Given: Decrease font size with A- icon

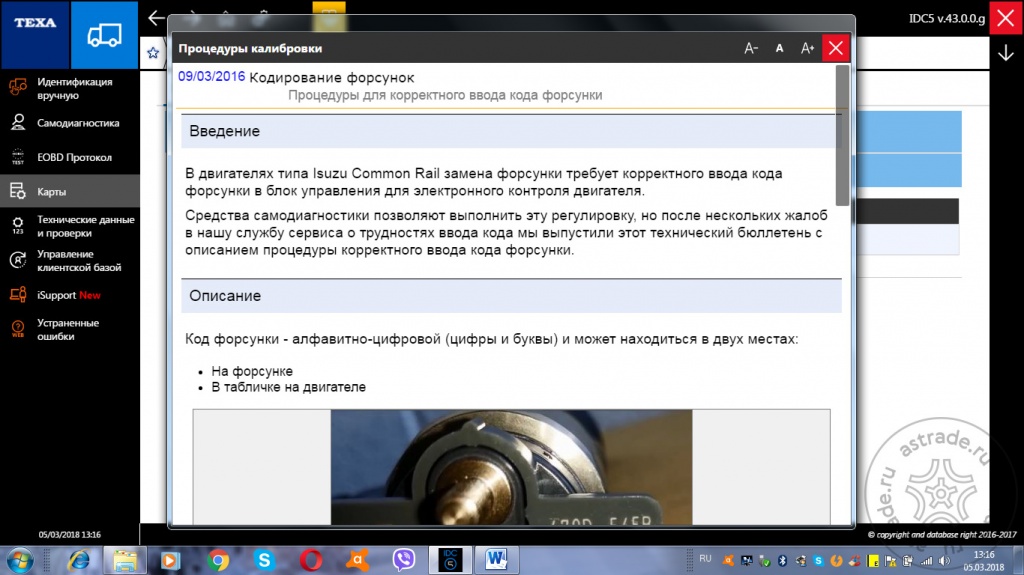Looking at the screenshot, I should coord(751,48).
